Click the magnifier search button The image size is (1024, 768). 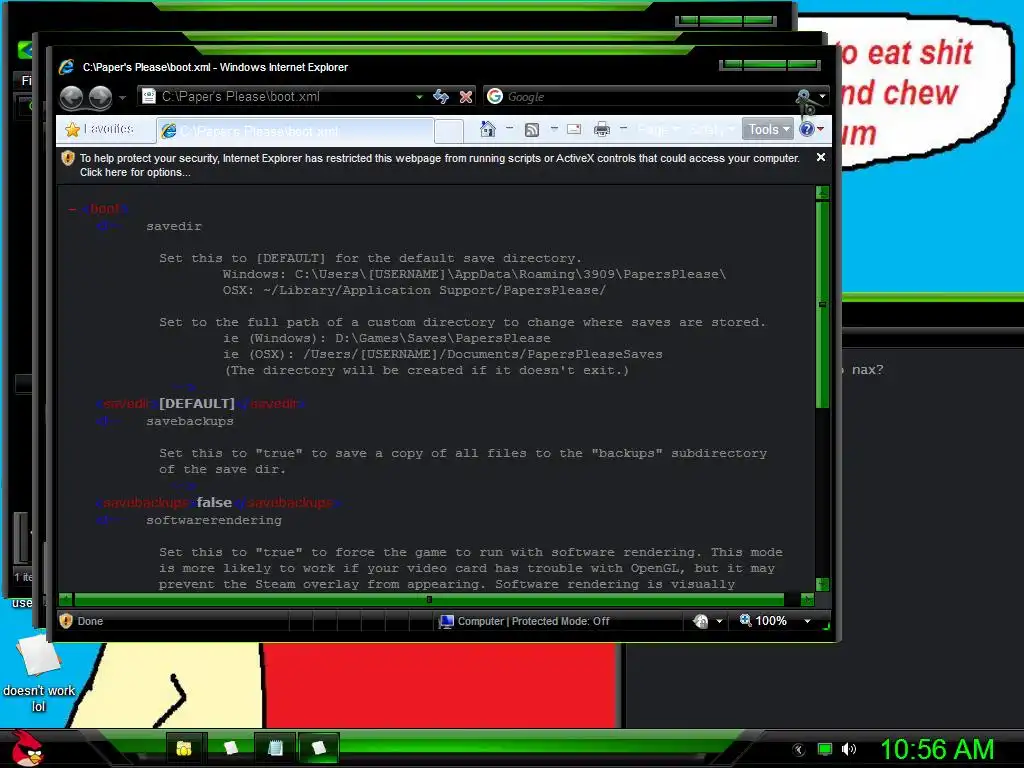coord(805,97)
